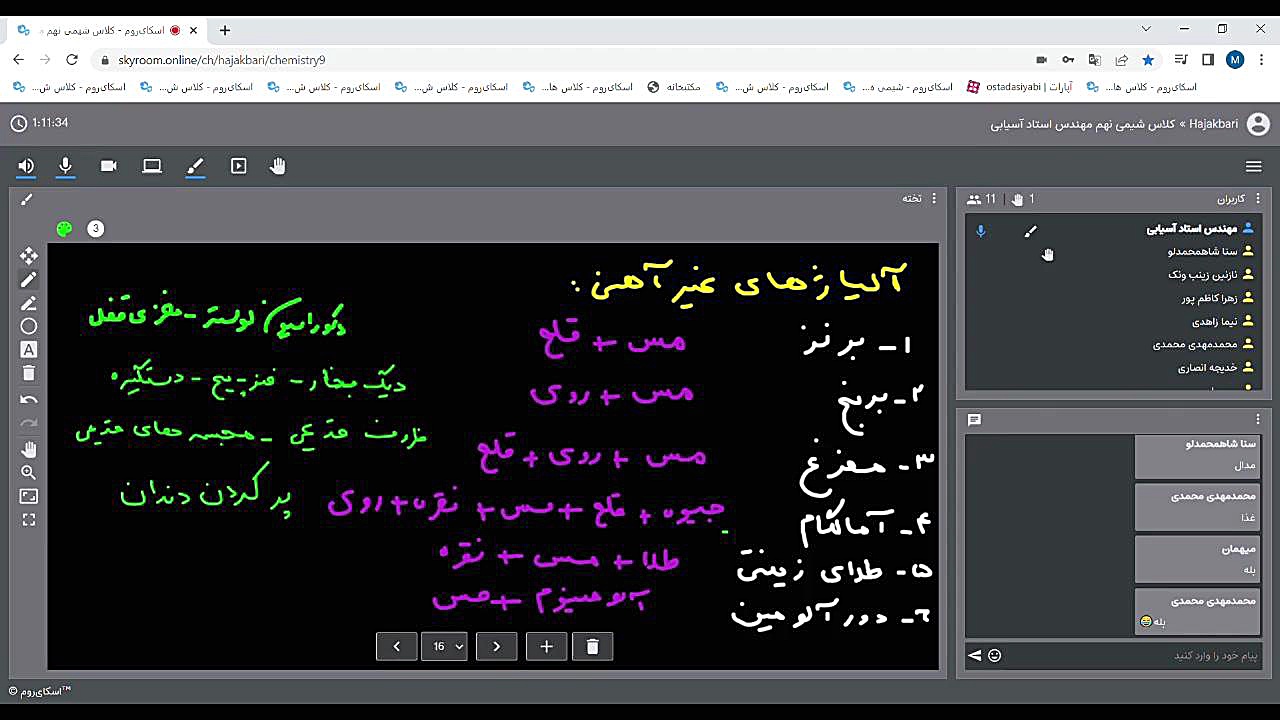Click the fit-to-screen whiteboard icon
Screen dimensions: 1280x720
point(29,496)
